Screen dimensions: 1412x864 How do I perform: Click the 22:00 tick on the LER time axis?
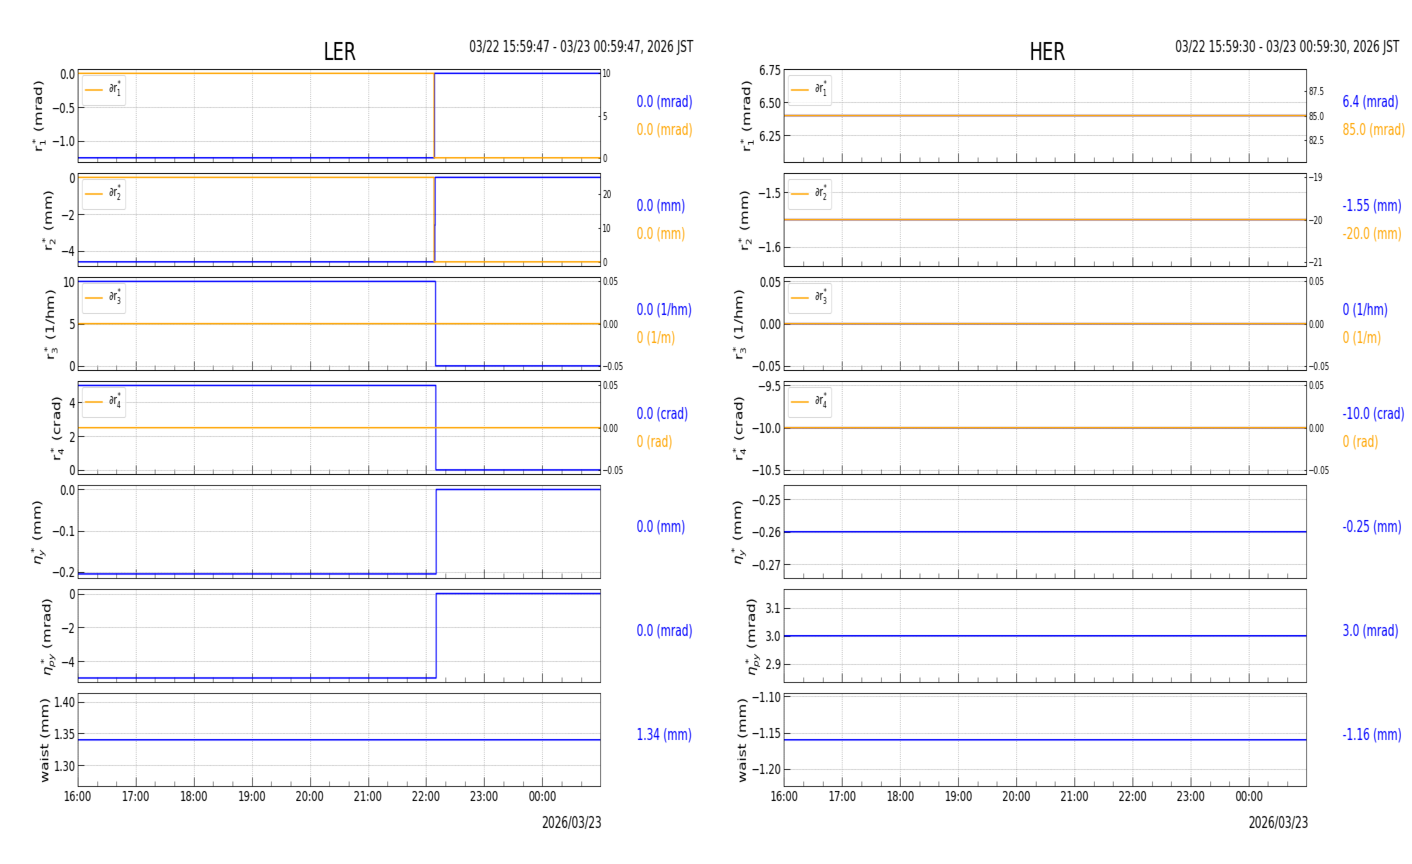point(426,797)
